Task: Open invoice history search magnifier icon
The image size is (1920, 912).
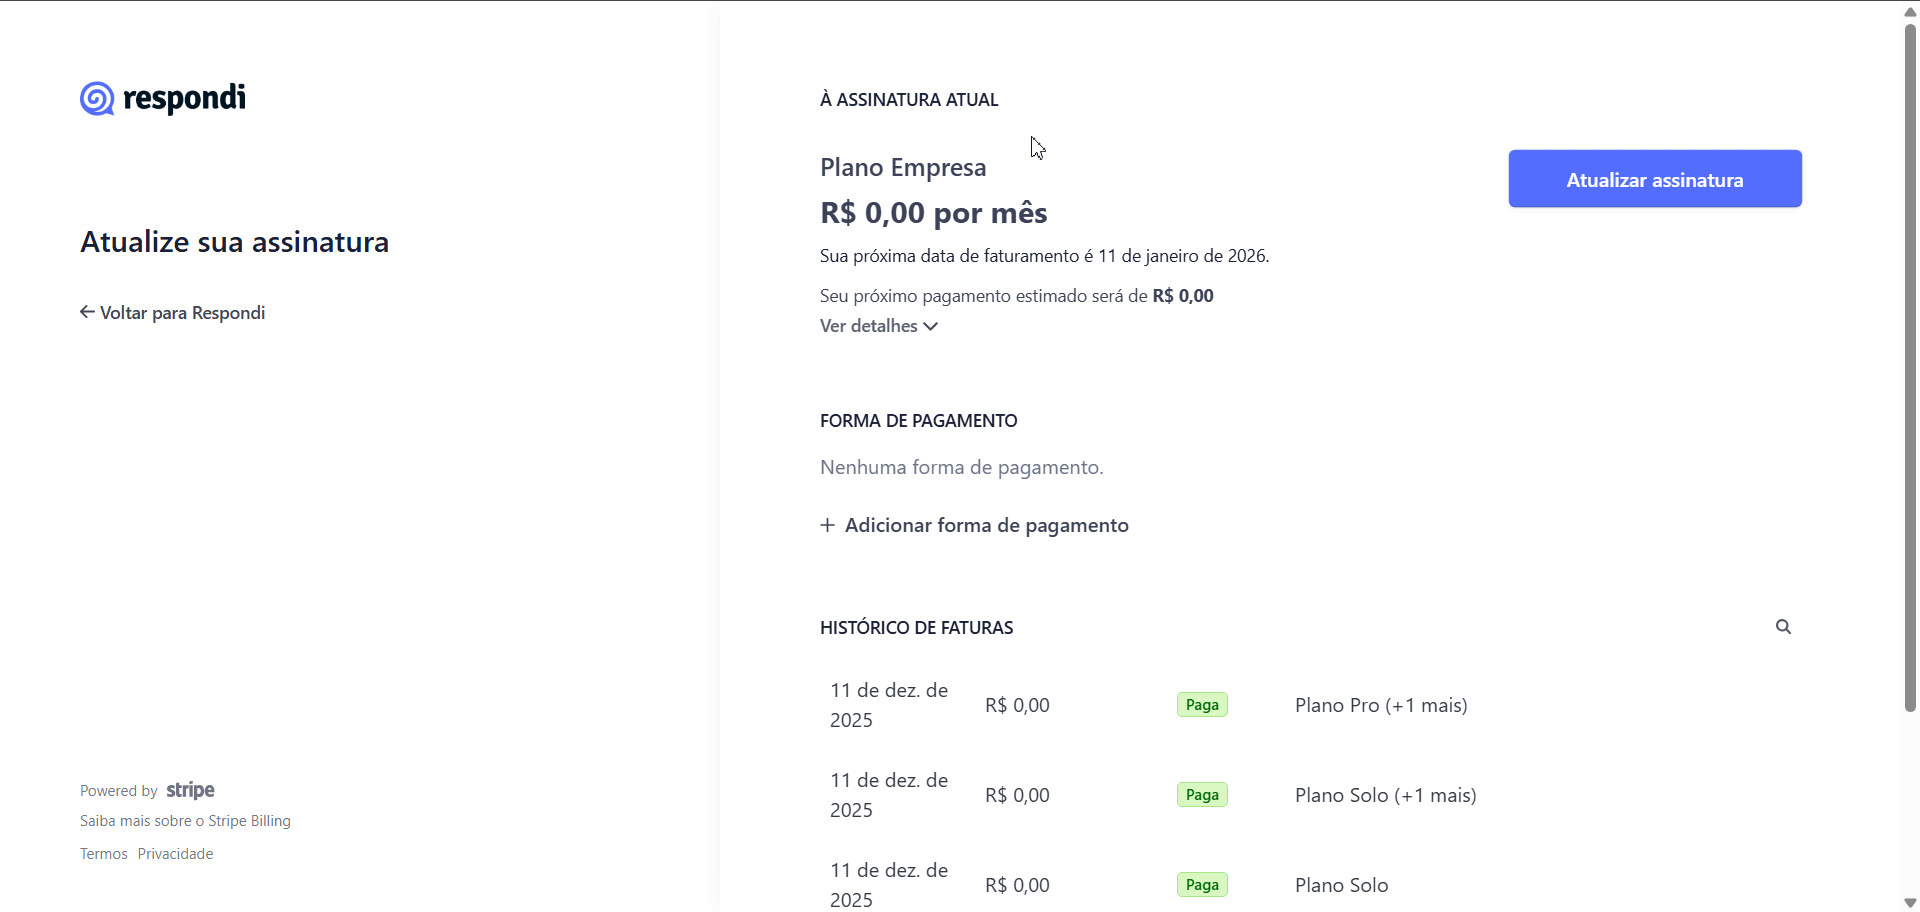Action: pyautogui.click(x=1783, y=627)
